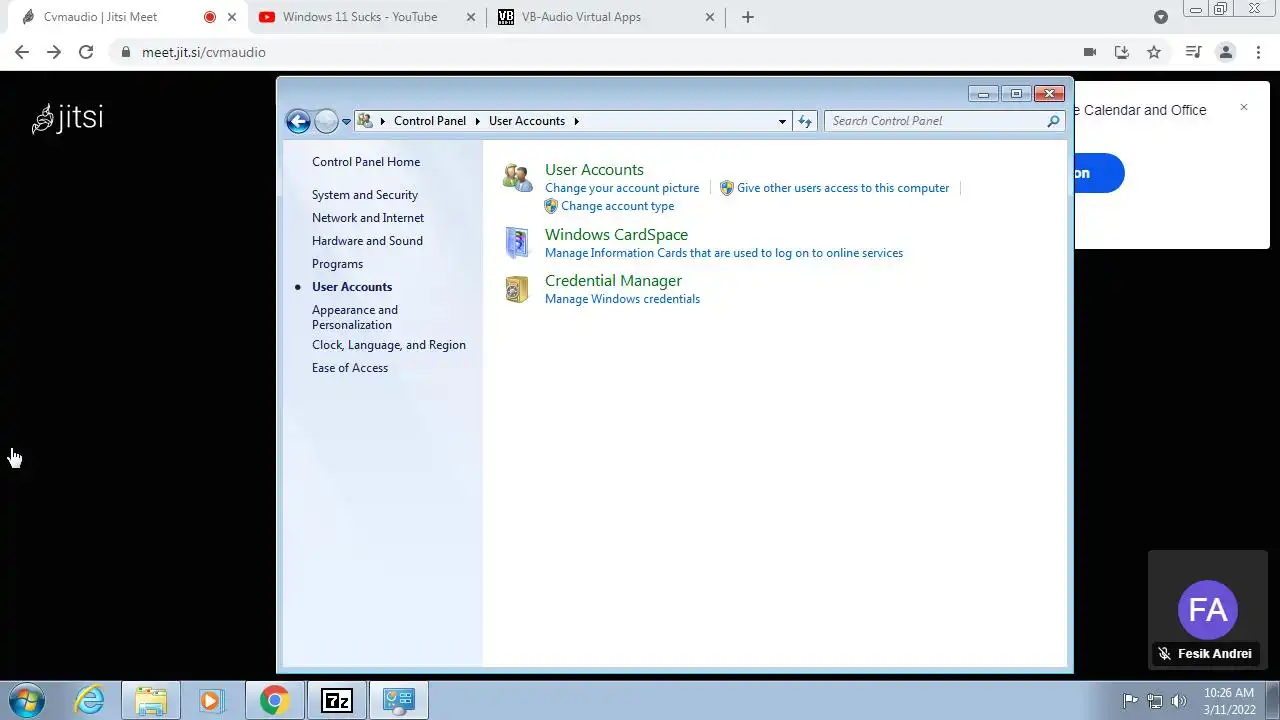
Task: Open 7-Zip from the taskbar
Action: tap(336, 700)
